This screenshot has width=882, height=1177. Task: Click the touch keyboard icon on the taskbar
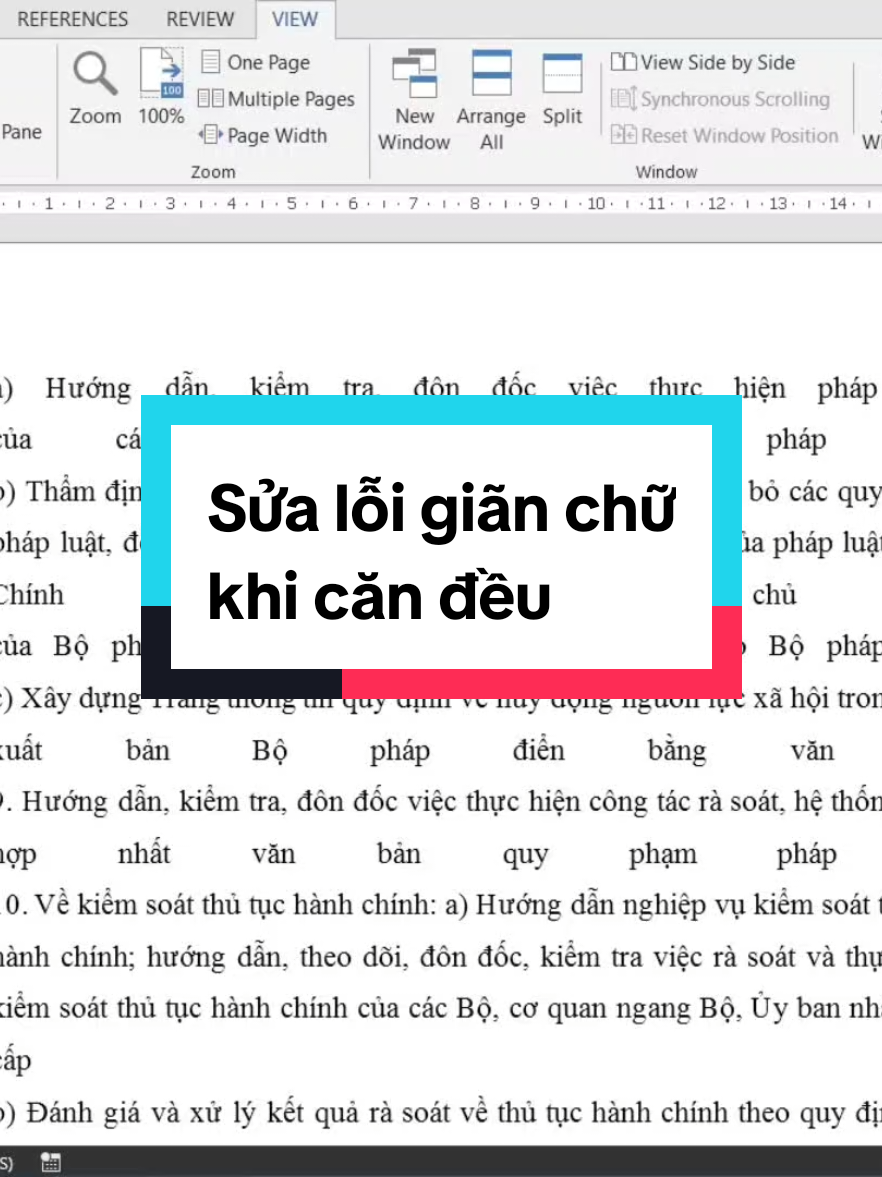pos(50,1162)
